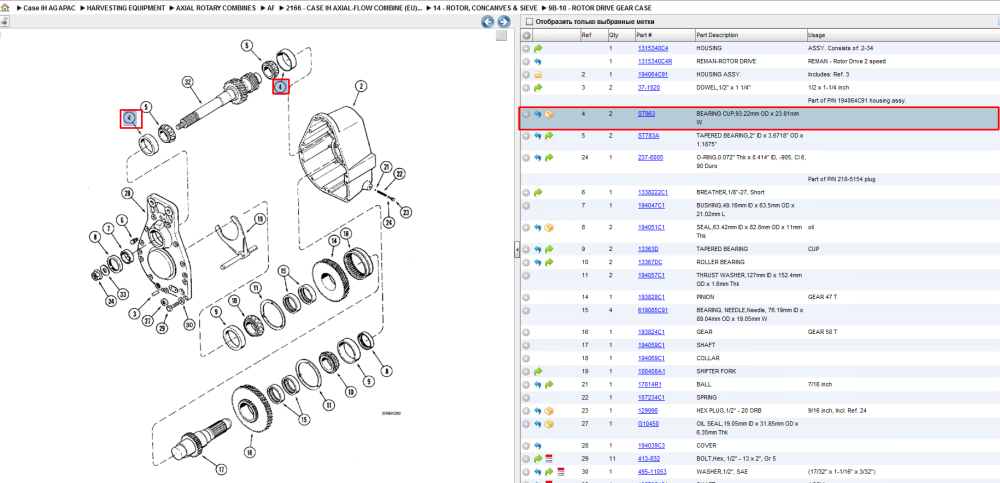Click the add-all circle in table header
This screenshot has width=1000, height=483.
point(526,35)
